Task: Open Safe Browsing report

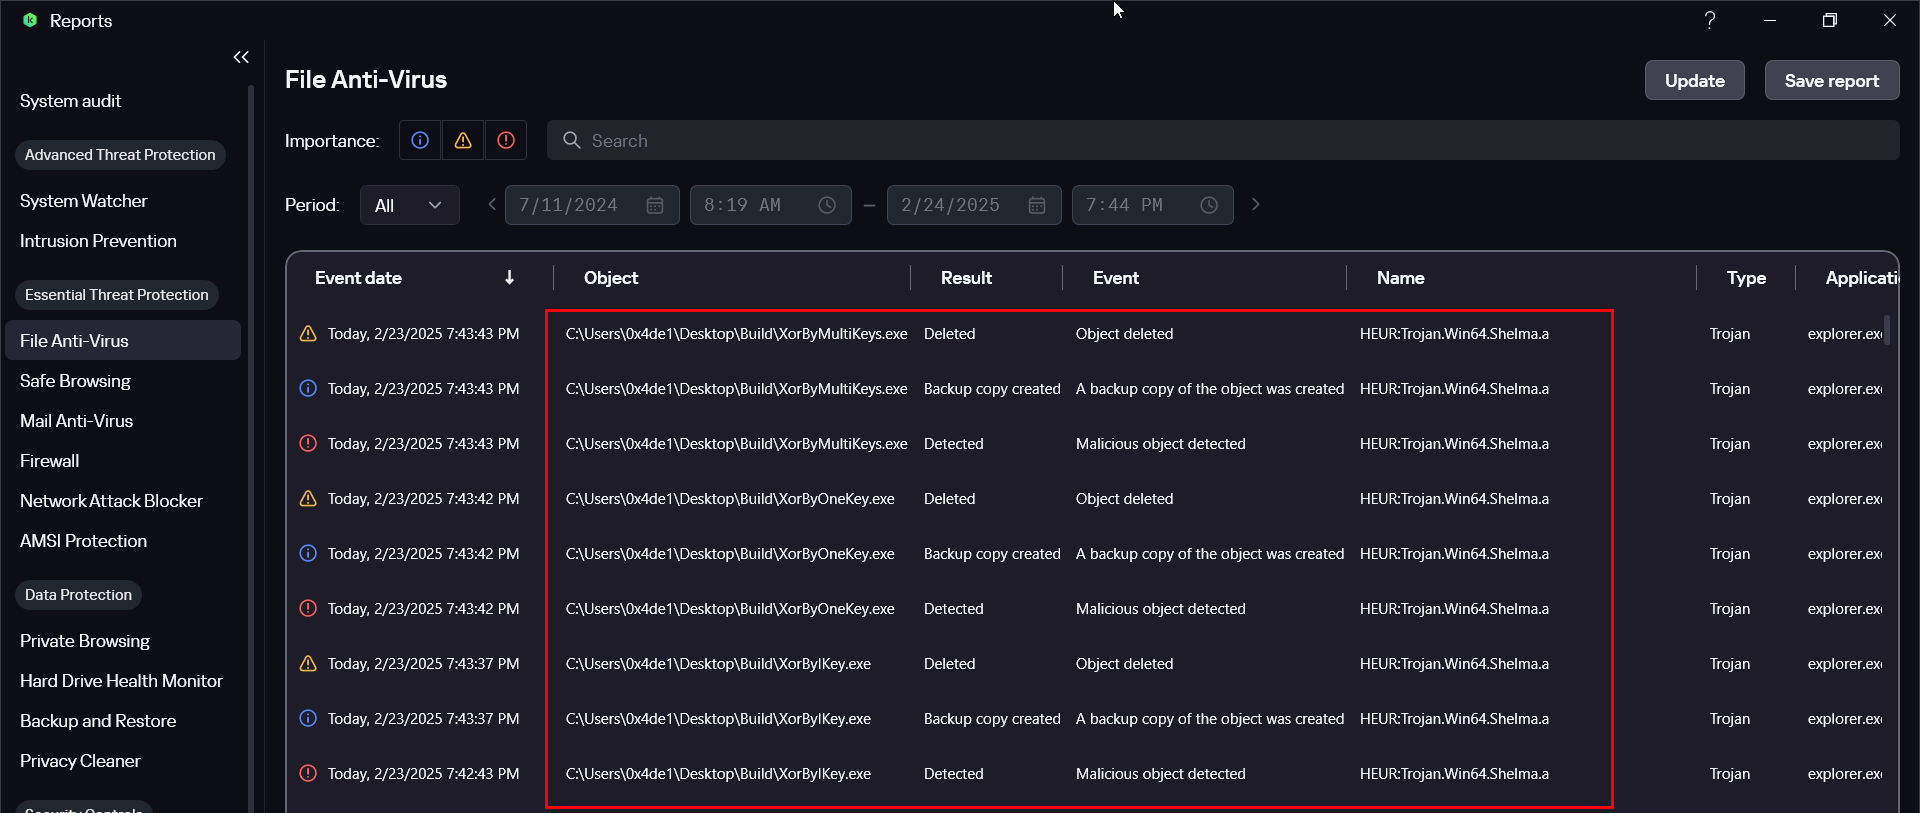Action: pos(75,381)
